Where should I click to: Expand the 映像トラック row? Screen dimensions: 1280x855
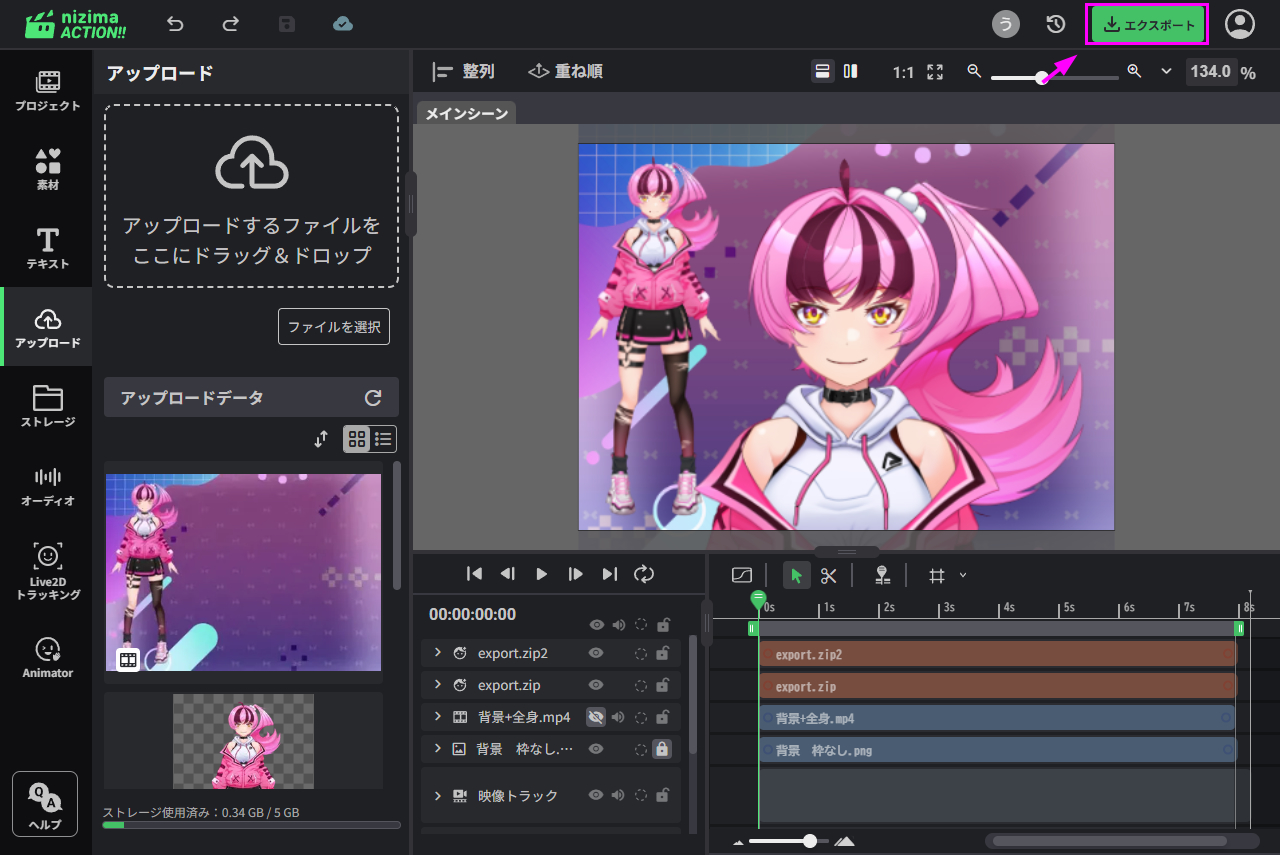pos(437,796)
